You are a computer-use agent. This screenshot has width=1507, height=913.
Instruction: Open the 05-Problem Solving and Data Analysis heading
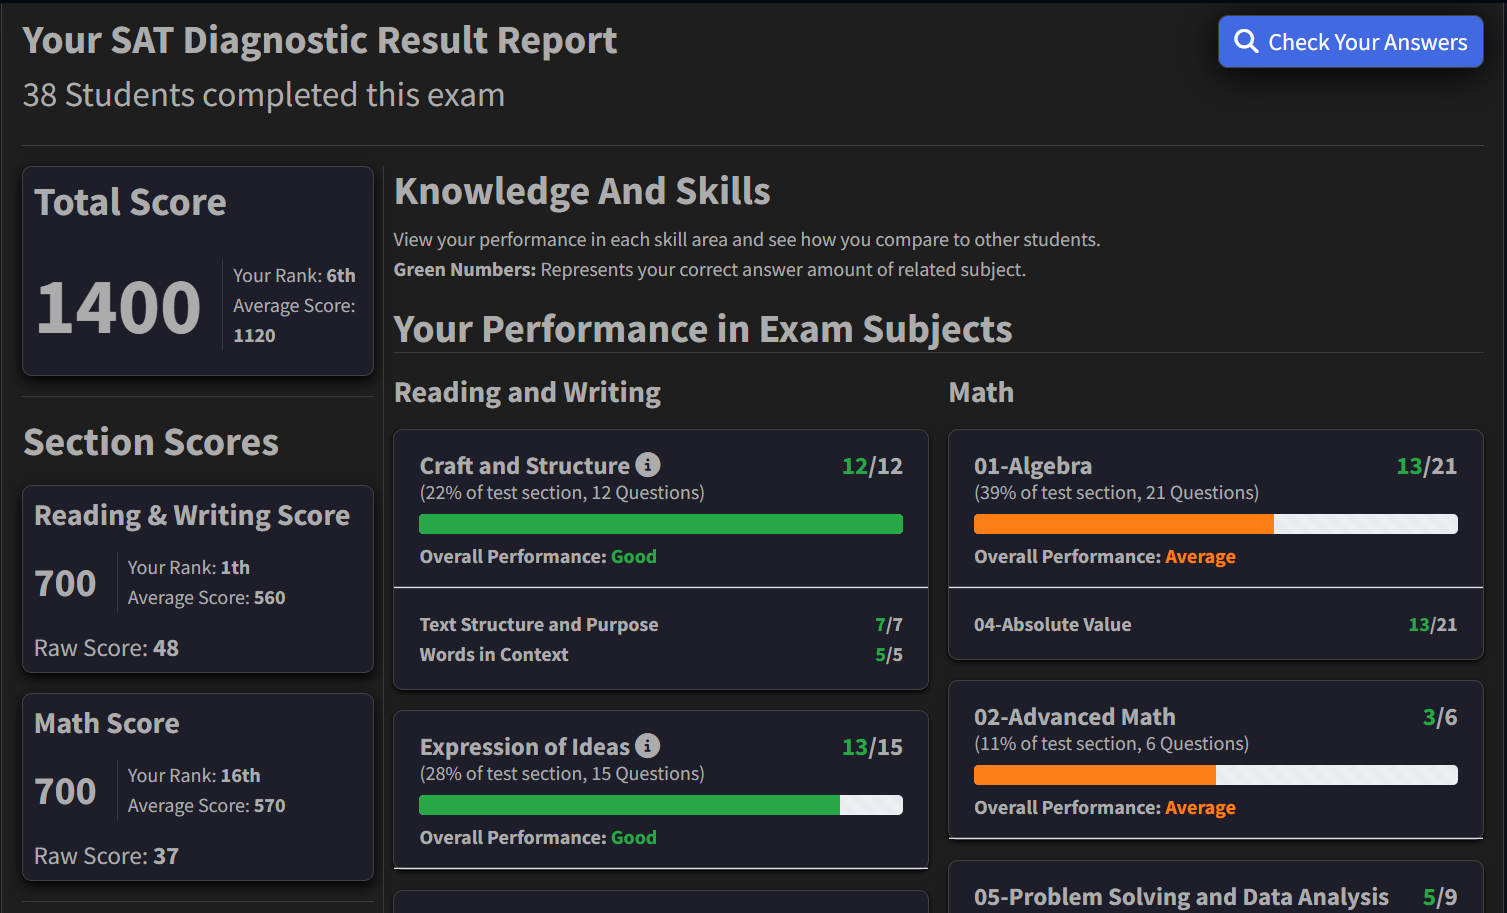(x=1181, y=897)
